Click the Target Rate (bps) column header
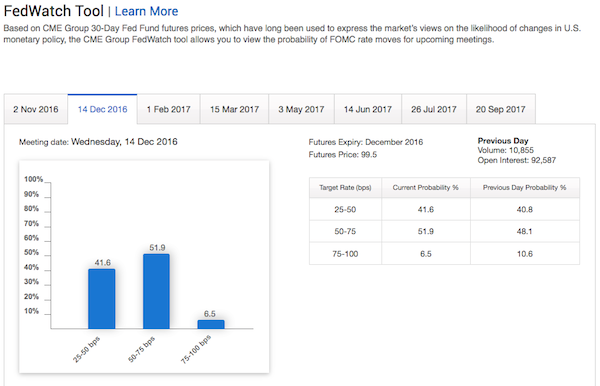Screen dimensions: 600x386 345,187
